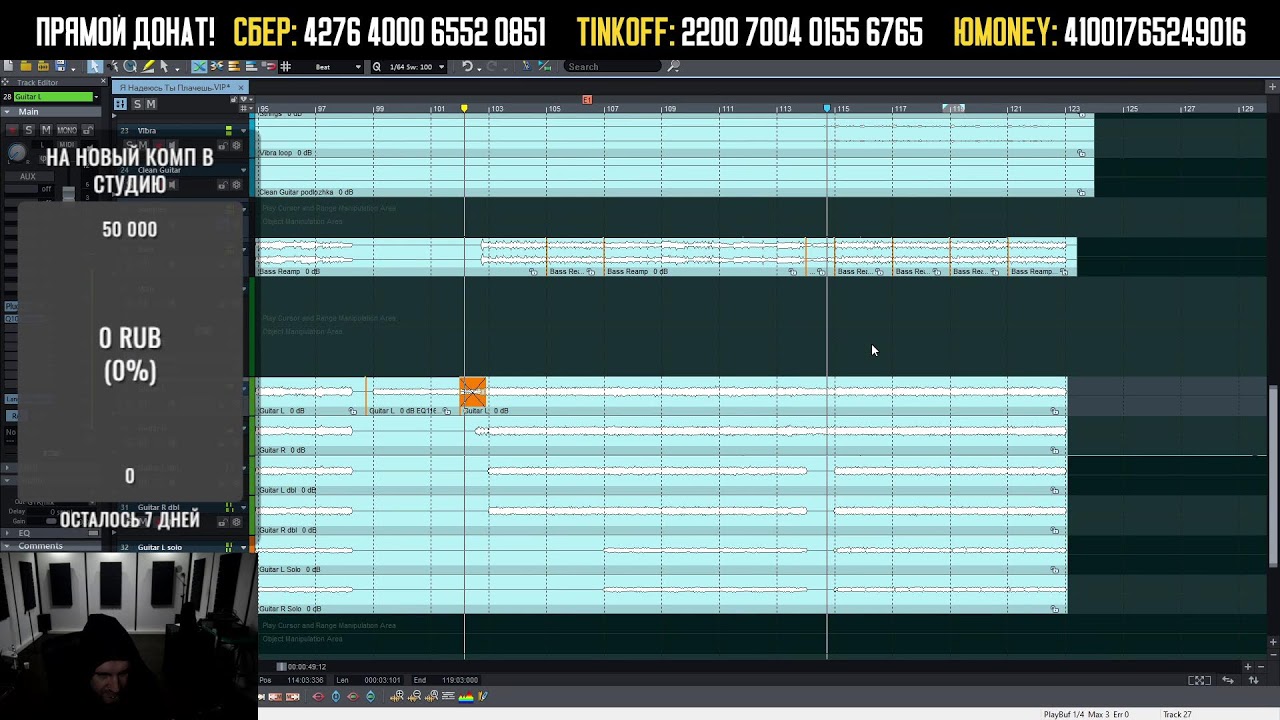Image resolution: width=1280 pixels, height=720 pixels.
Task: Close the Track Editor panel
Action: click(103, 81)
